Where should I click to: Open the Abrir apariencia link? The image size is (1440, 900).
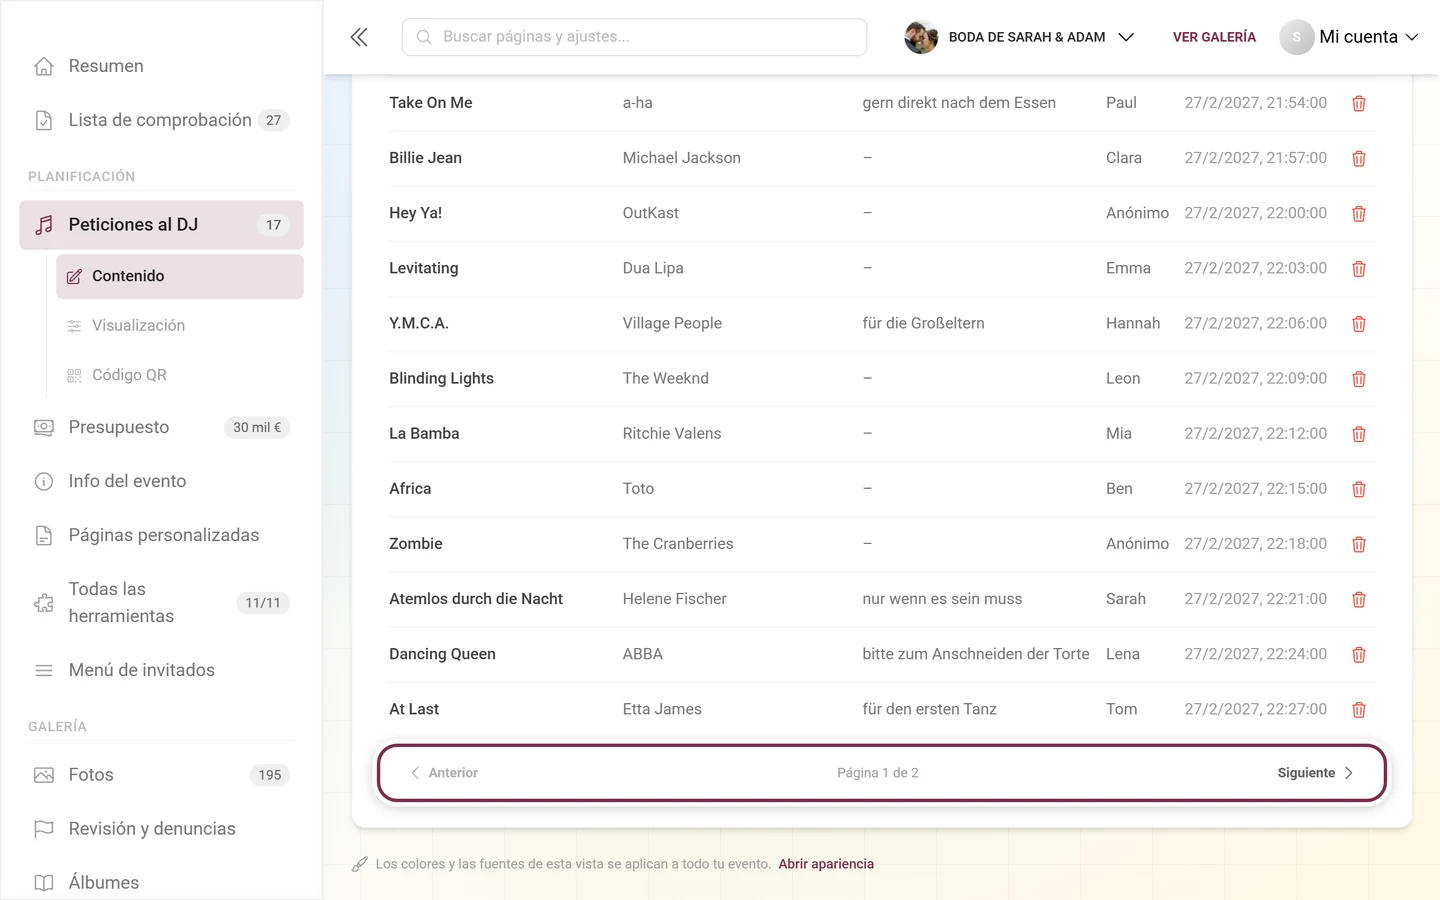(x=826, y=864)
